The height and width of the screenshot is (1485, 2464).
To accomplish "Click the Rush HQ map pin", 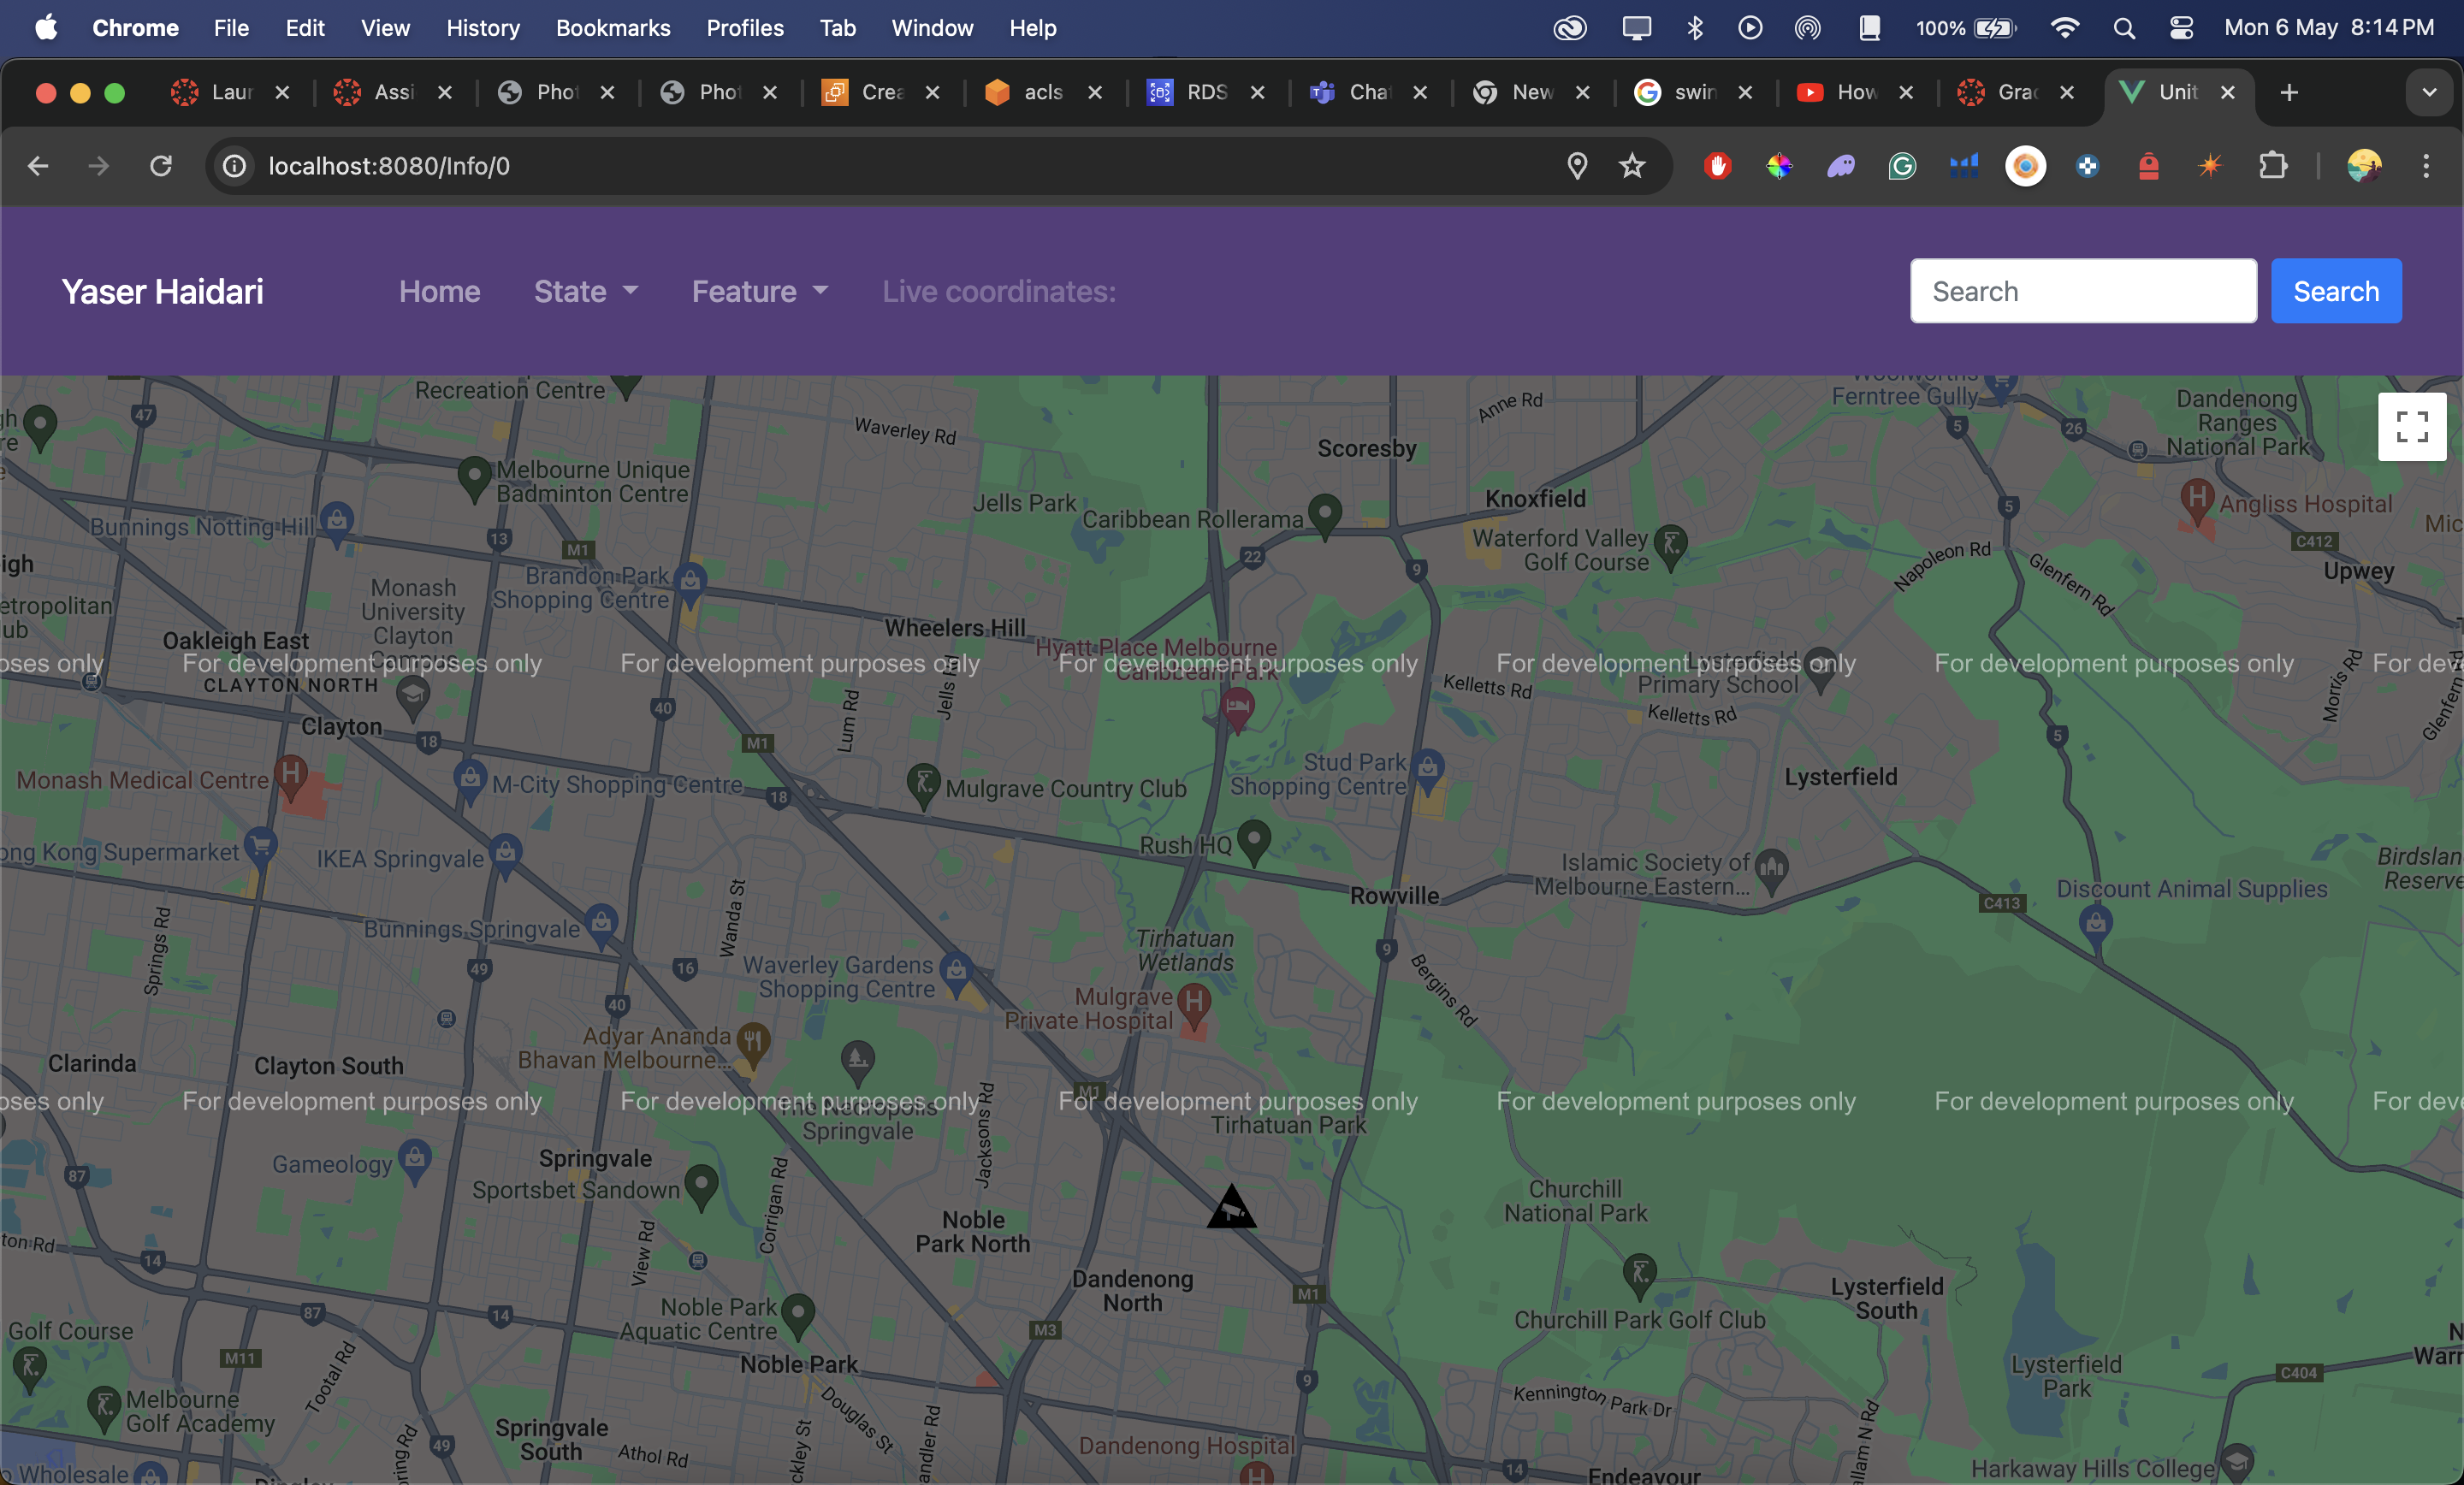I will 1254,843.
